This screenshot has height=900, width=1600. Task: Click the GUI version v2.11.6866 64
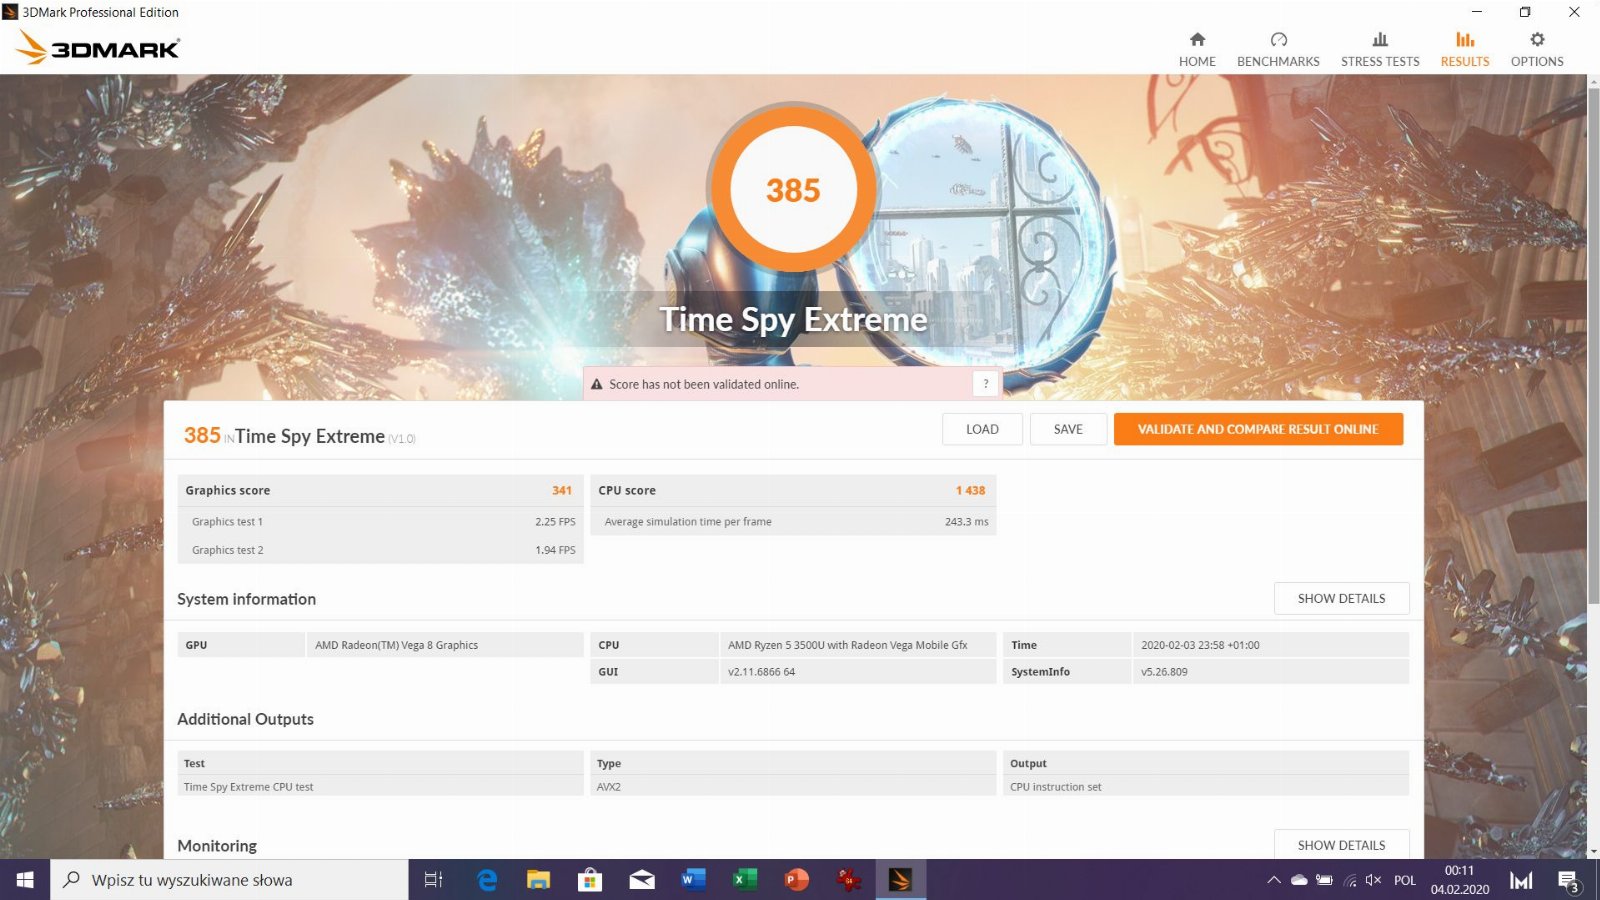tap(761, 672)
